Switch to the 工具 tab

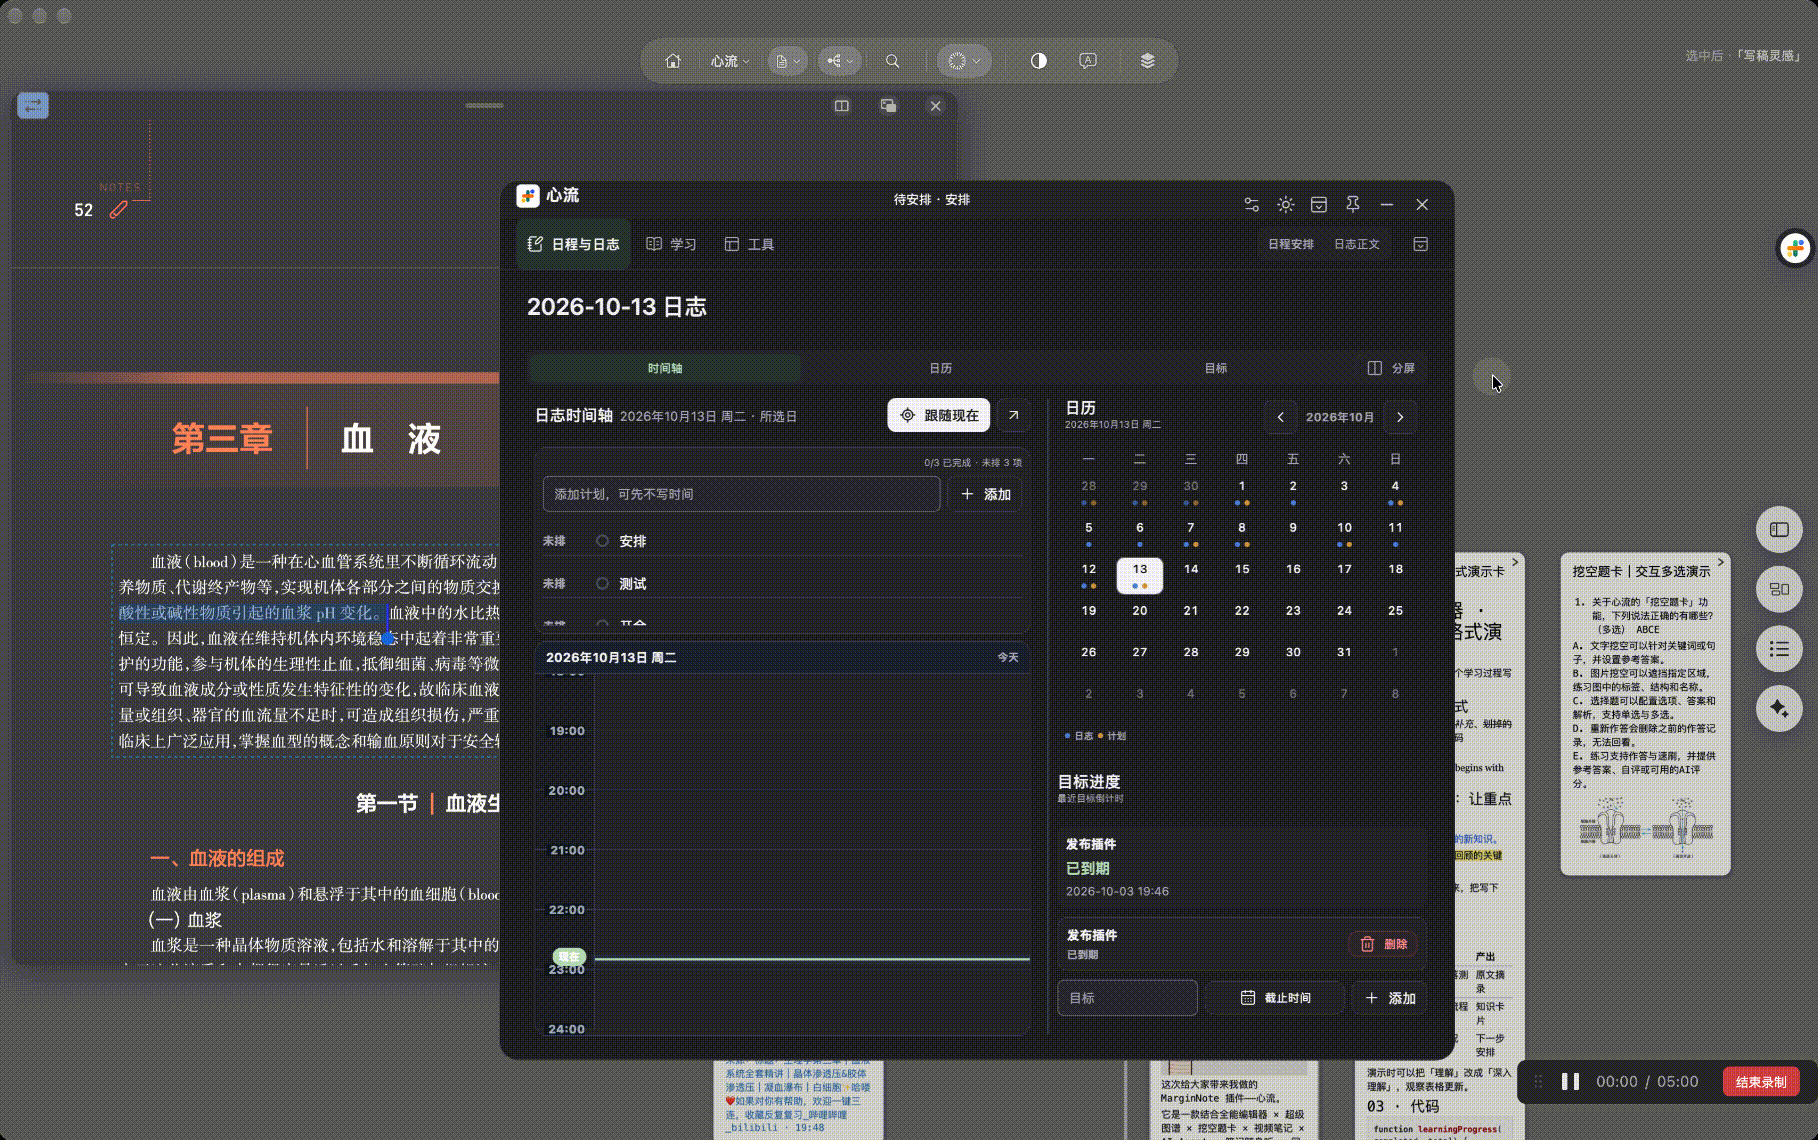click(749, 244)
